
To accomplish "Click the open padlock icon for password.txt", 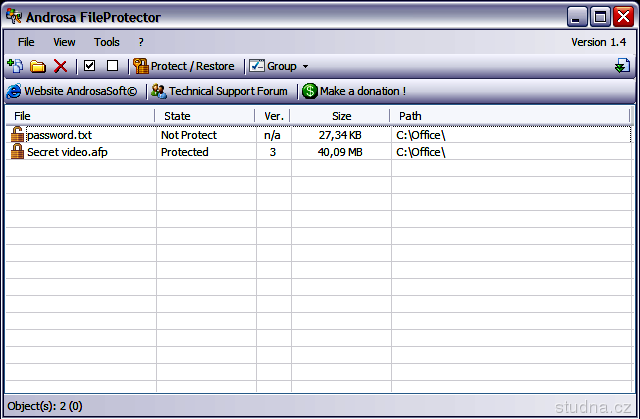I will pyautogui.click(x=17, y=134).
